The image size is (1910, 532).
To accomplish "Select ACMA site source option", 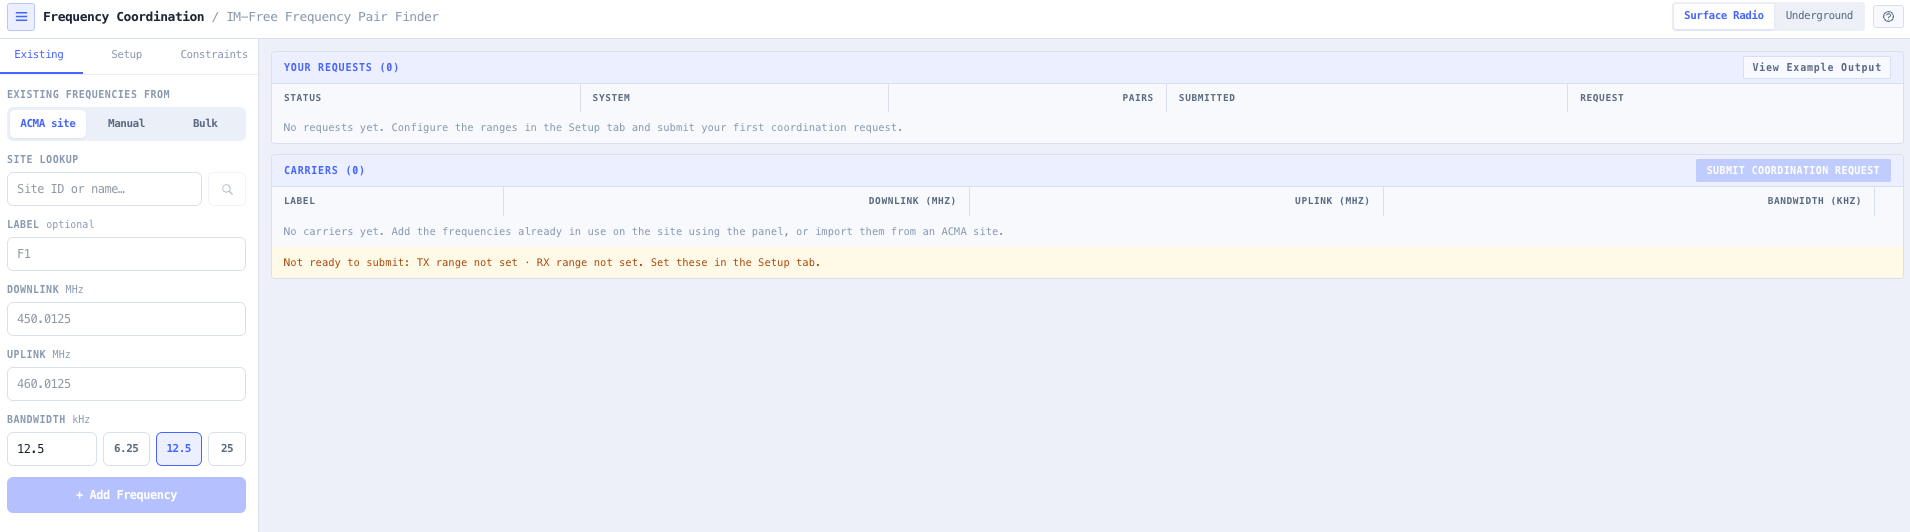I will [x=48, y=124].
